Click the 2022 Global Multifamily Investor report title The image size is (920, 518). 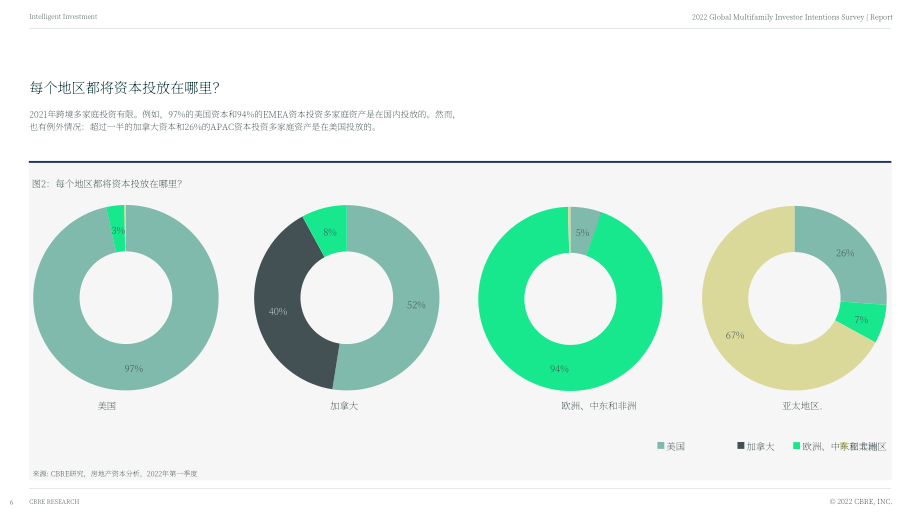(792, 17)
